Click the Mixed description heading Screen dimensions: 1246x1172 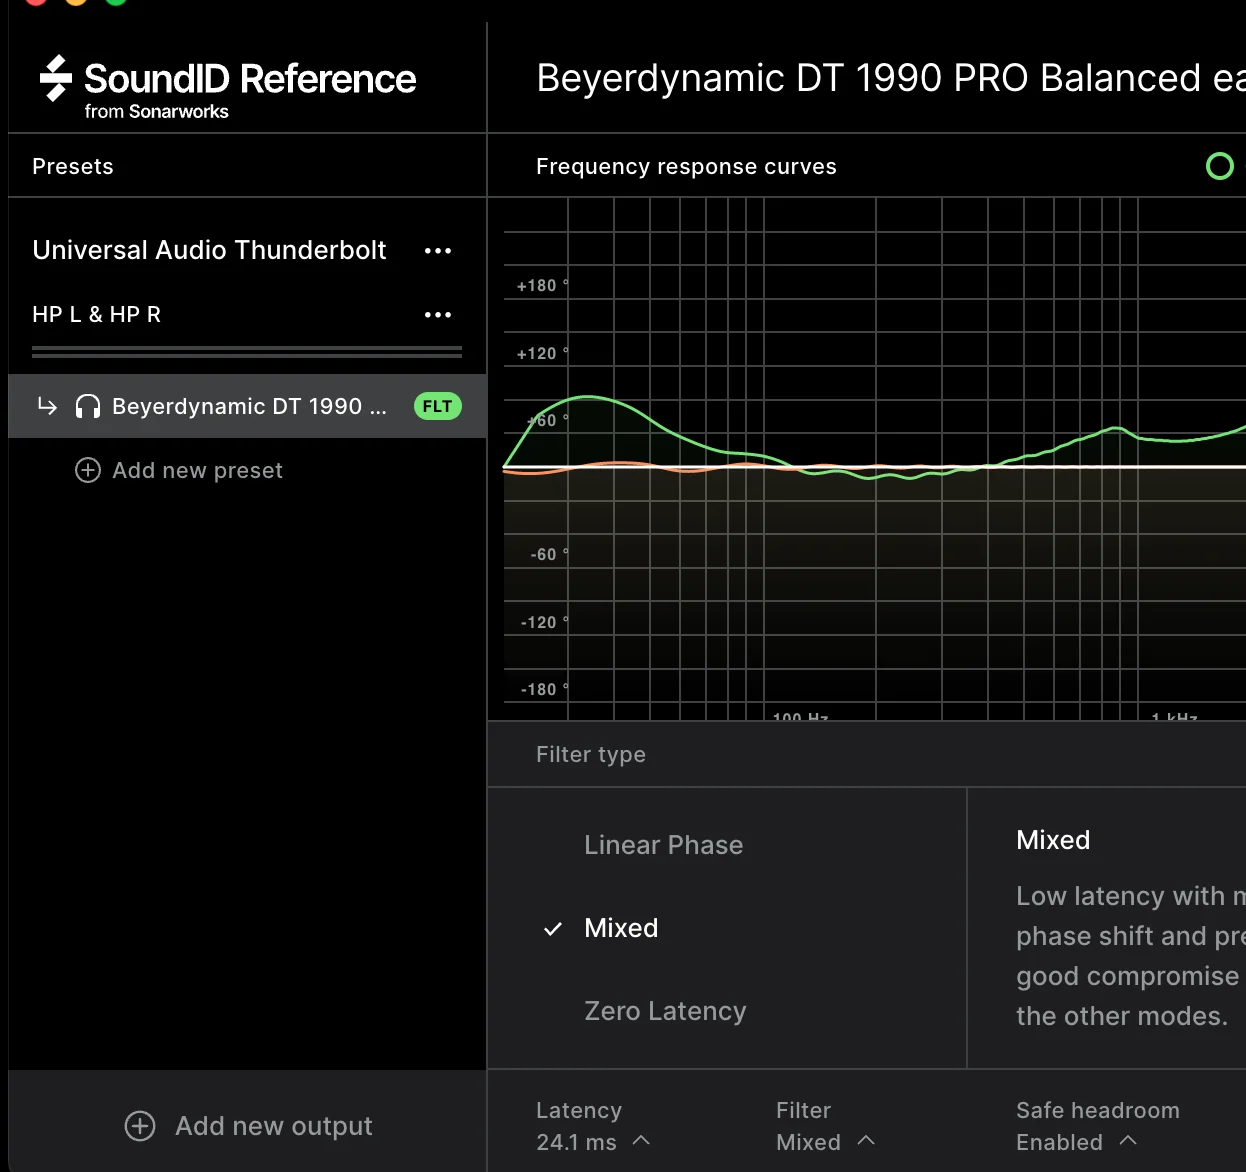(x=1053, y=840)
